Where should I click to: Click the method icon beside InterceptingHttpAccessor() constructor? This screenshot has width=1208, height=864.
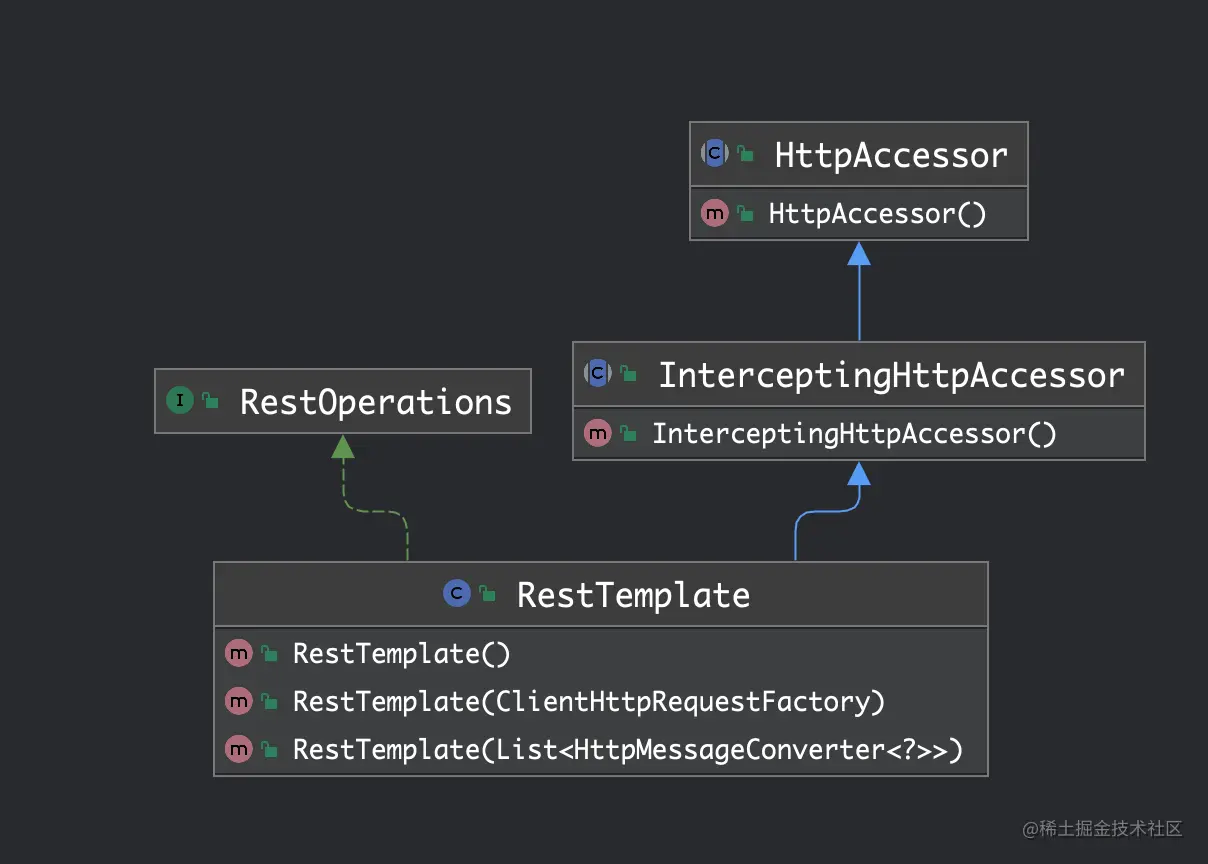click(x=598, y=434)
